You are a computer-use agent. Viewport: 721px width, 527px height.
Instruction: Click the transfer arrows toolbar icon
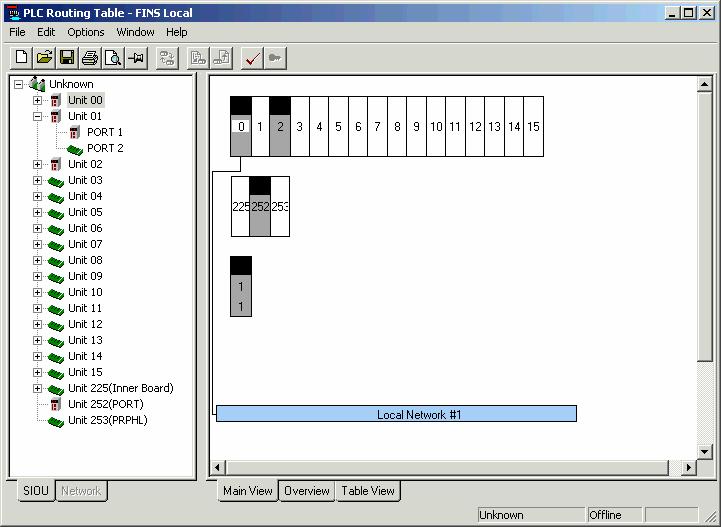(x=167, y=58)
